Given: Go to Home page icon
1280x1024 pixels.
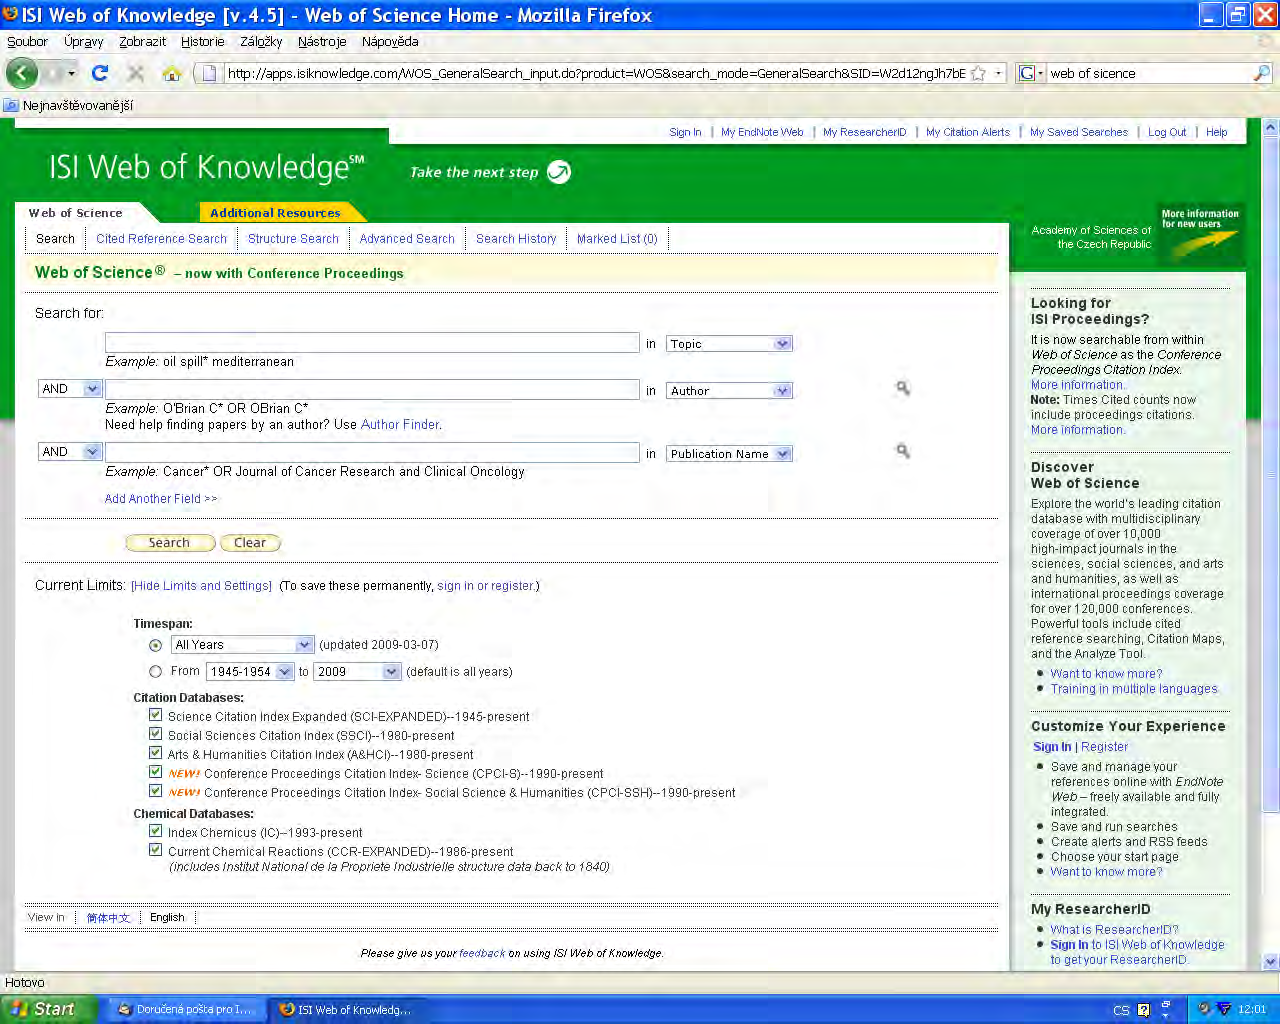Looking at the screenshot, I should point(172,73).
